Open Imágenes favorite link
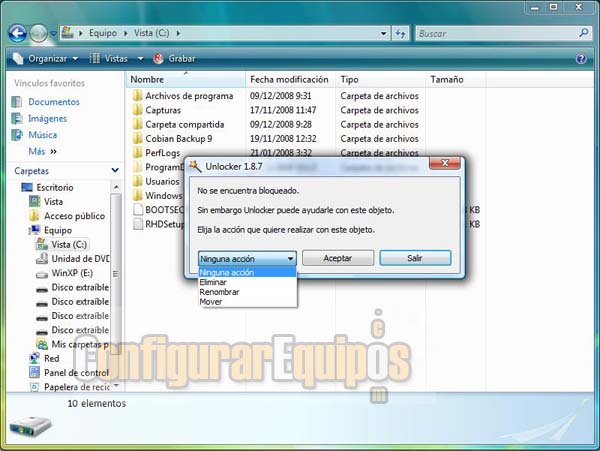The image size is (600, 451). (x=47, y=119)
